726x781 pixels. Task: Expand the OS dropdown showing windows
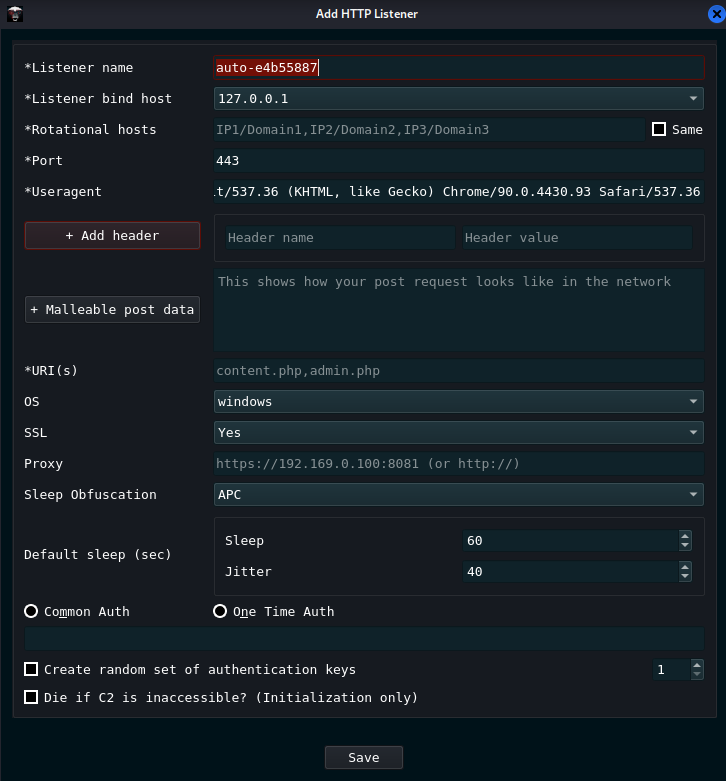point(459,401)
